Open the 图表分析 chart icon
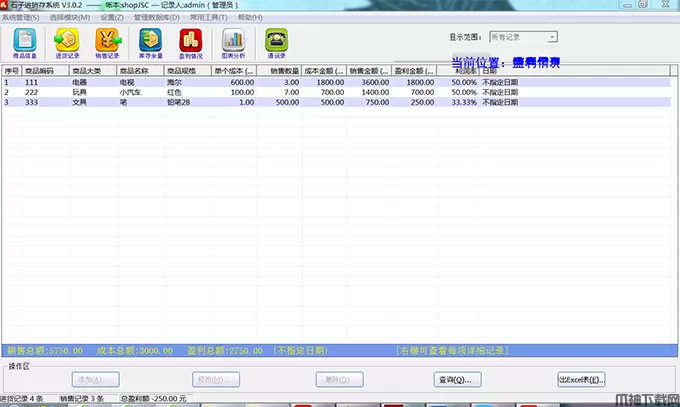The image size is (680, 407). tap(233, 42)
